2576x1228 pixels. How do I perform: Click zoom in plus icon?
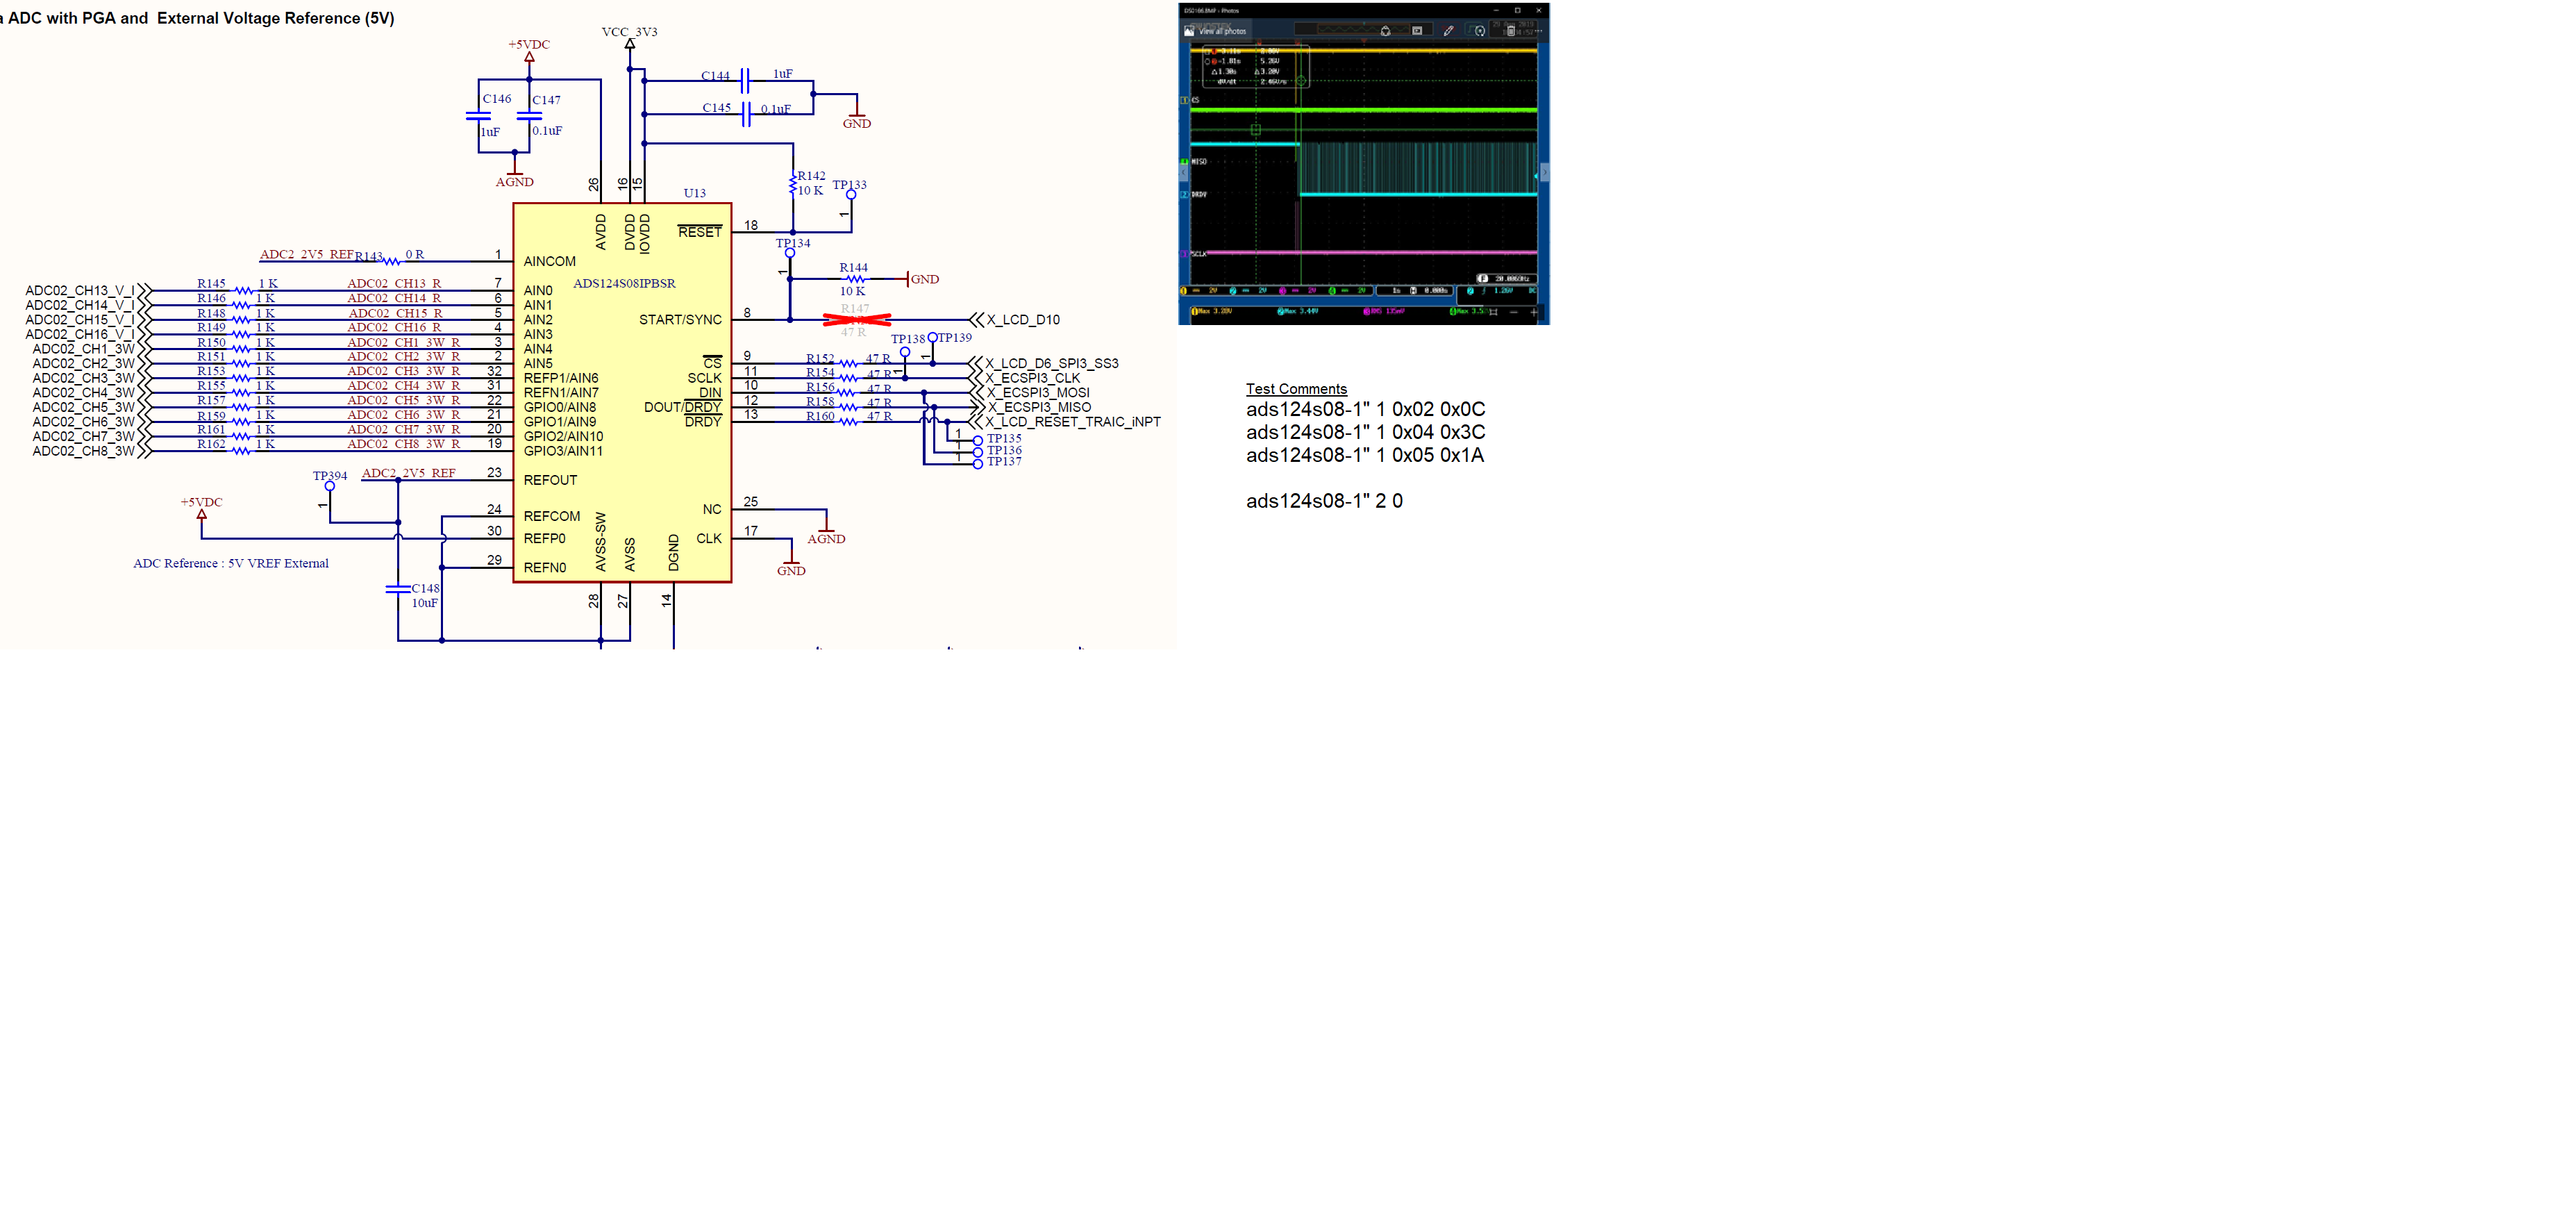tap(1534, 312)
